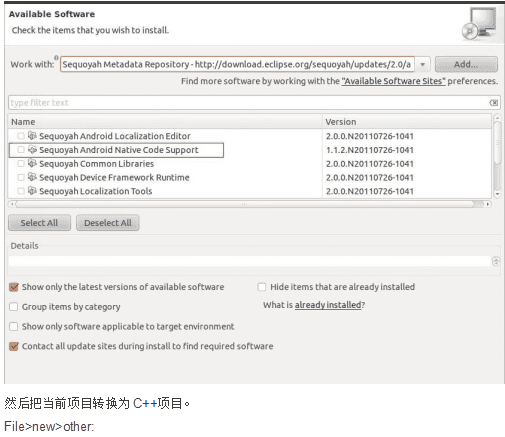This screenshot has height=437, width=505.
Task: Click the Sequoyah Device Framework Runtime icon
Action: tap(32, 177)
